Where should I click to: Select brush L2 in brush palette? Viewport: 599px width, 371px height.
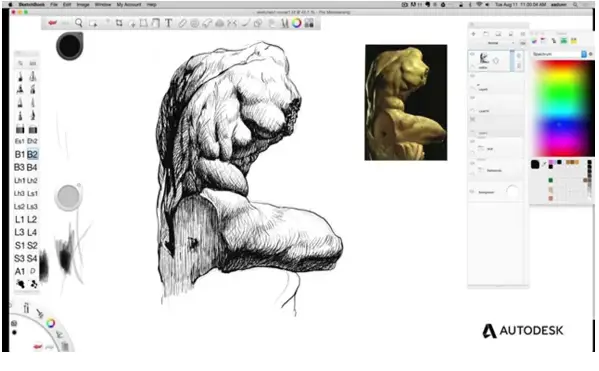pos(32,219)
